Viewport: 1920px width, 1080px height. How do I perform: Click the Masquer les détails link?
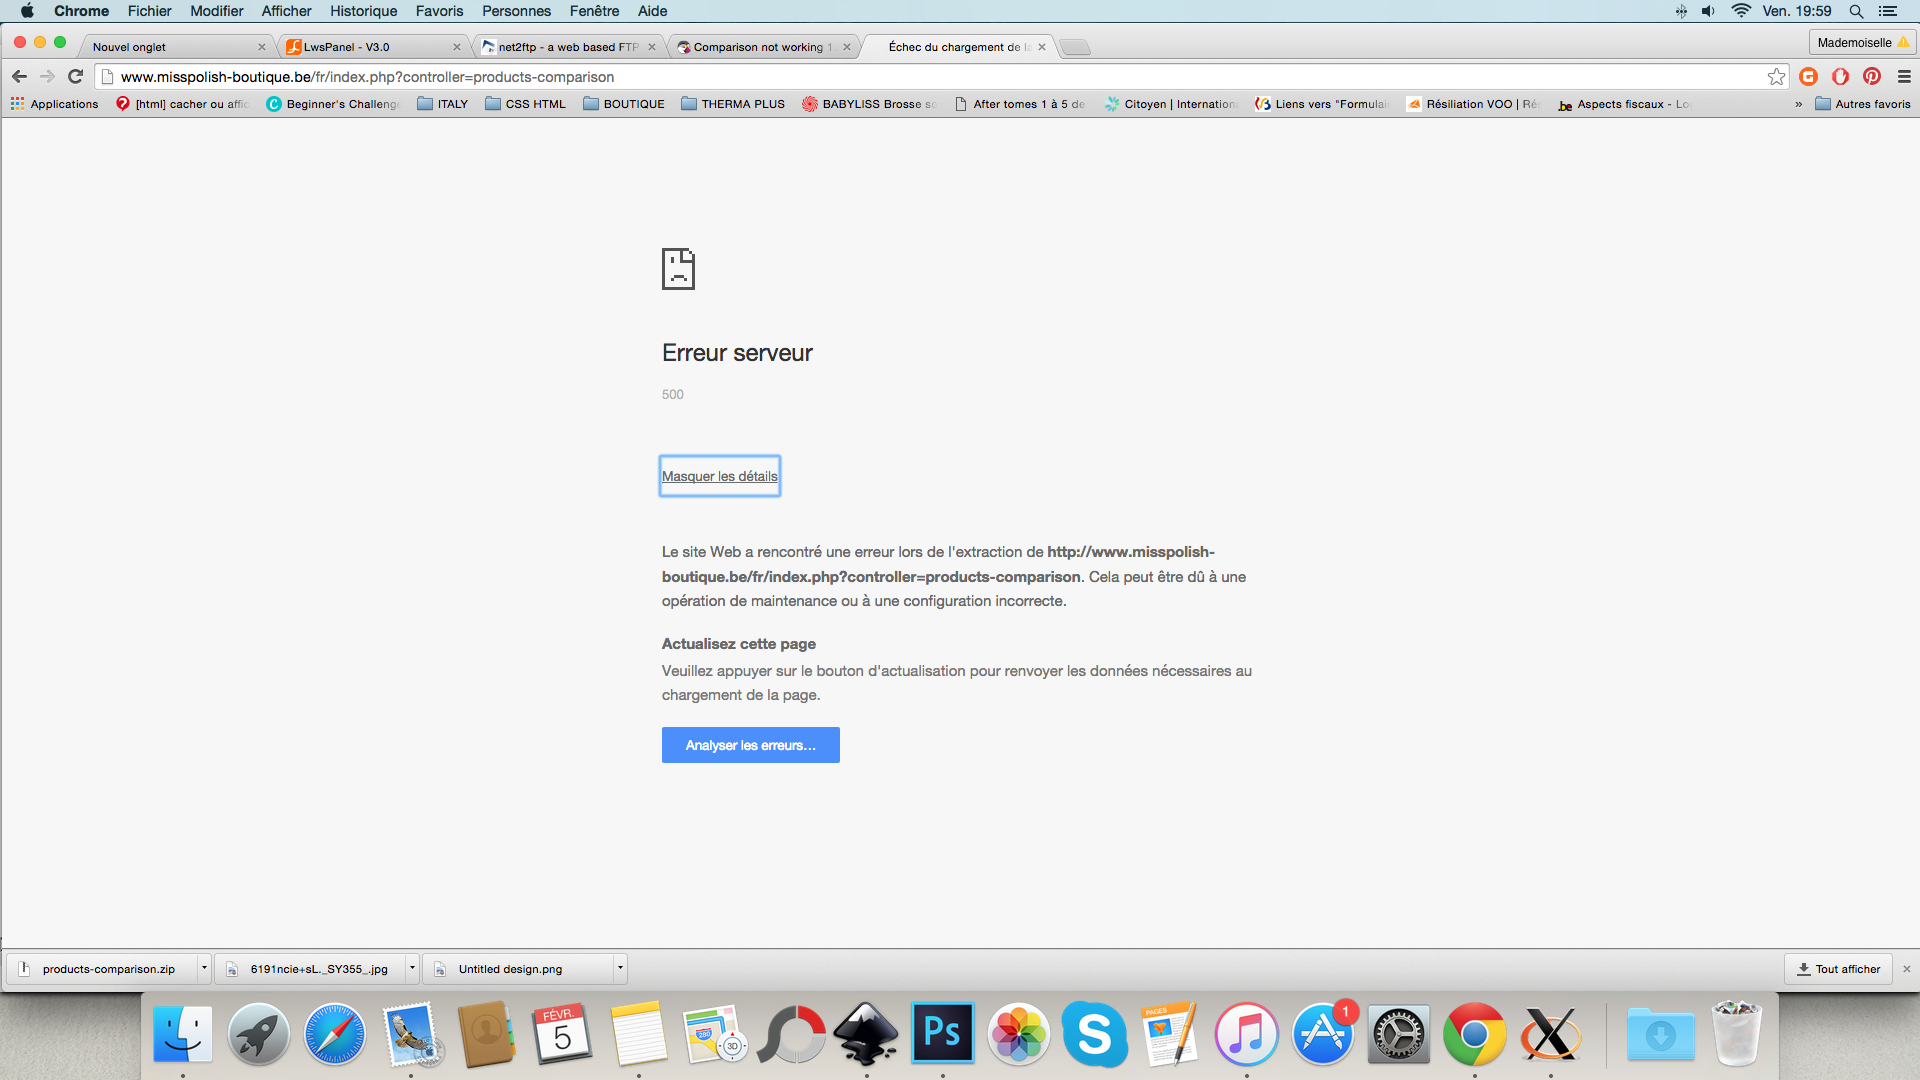[x=719, y=476]
